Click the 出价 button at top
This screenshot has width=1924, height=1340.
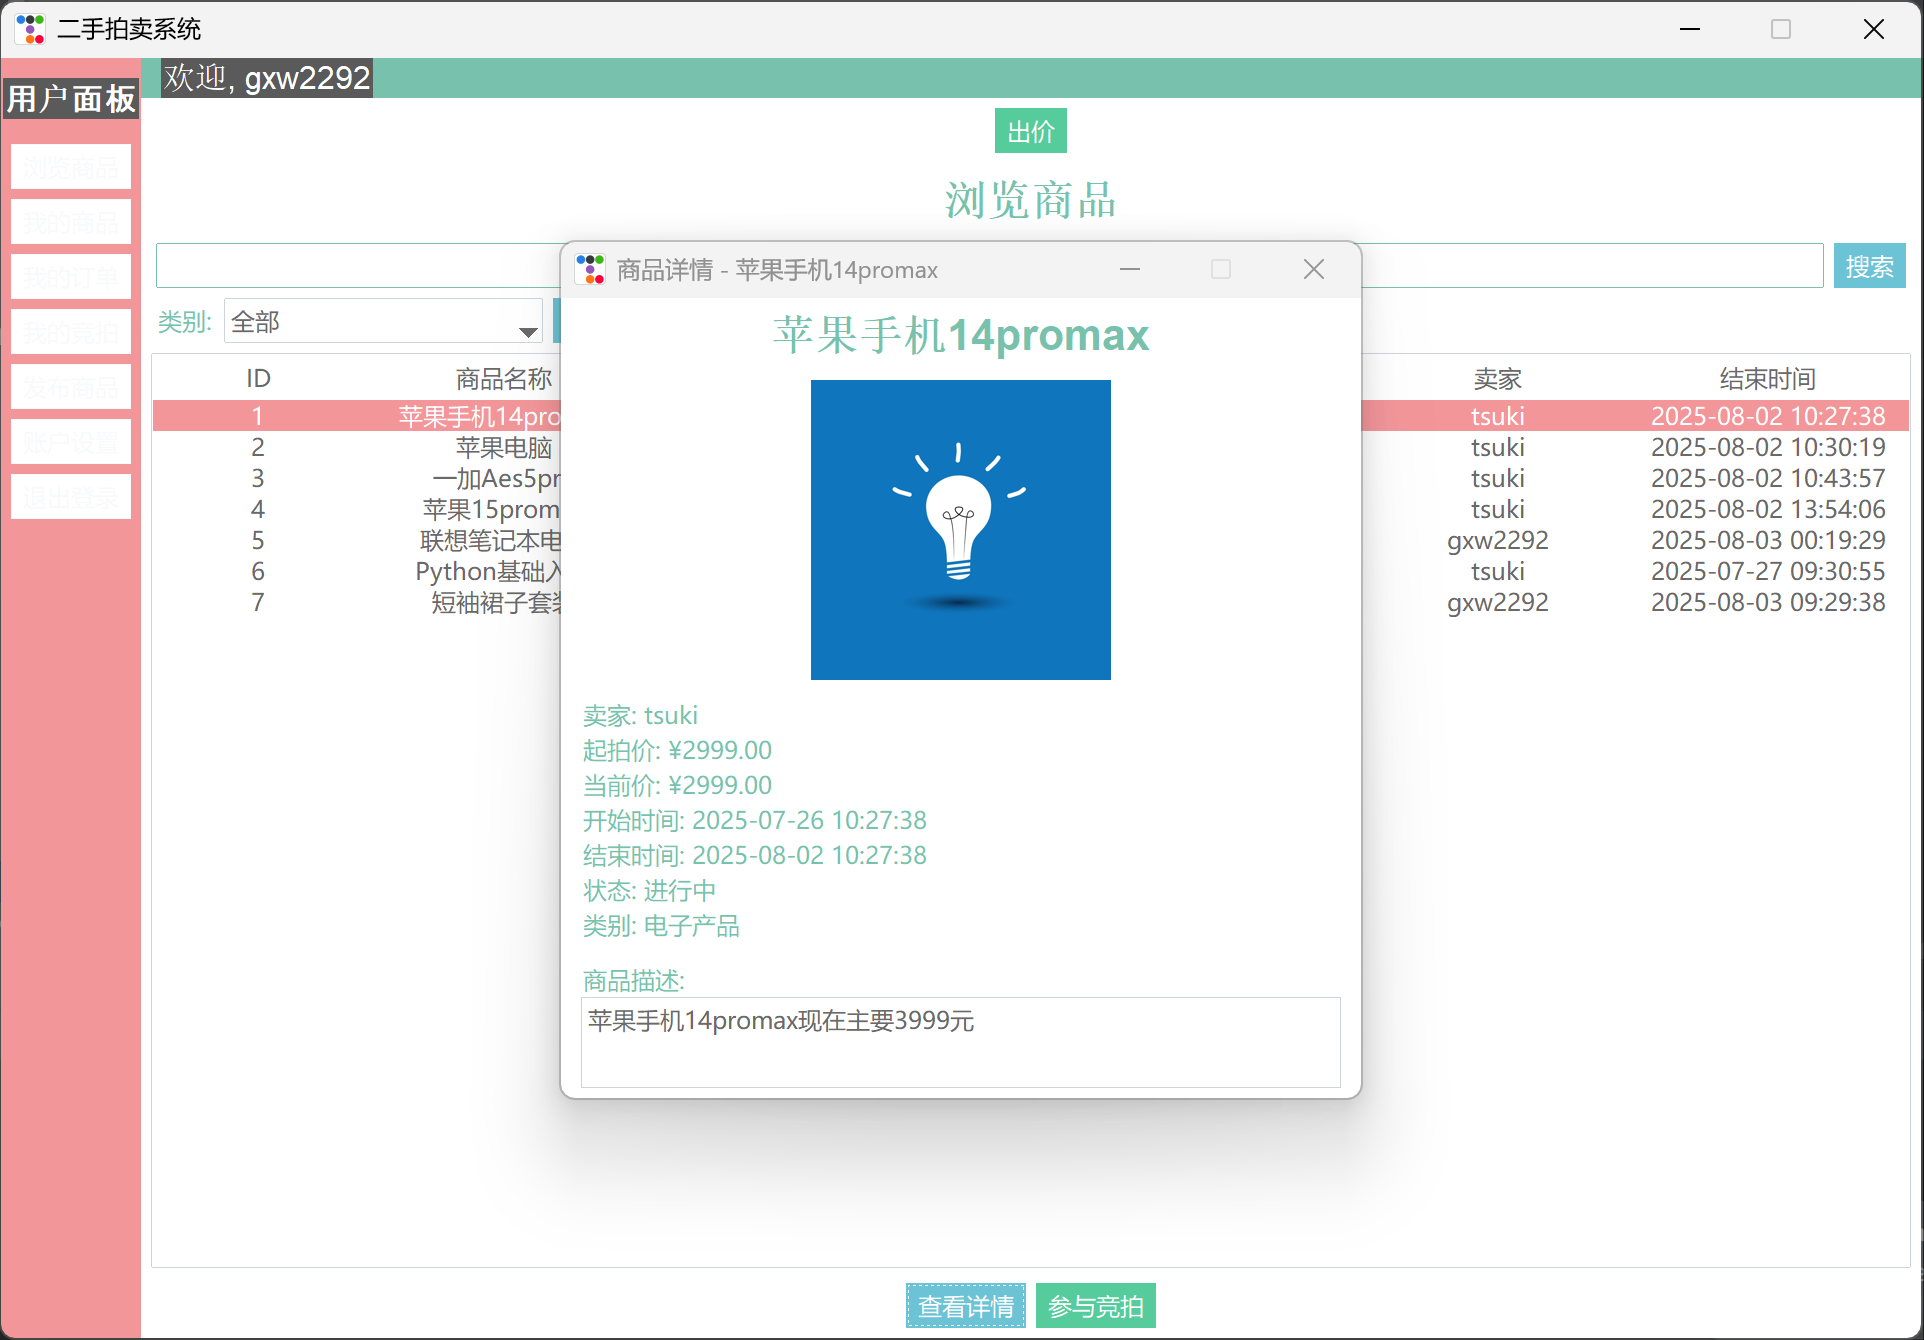coord(1030,131)
